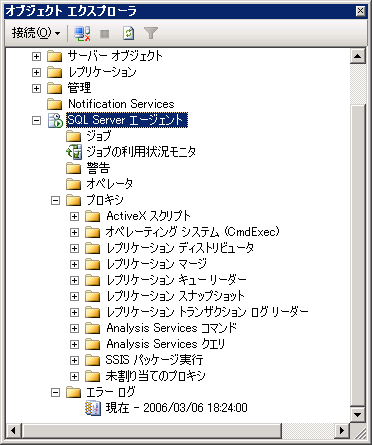Collapse the エラー ログ node
Screen dimensions: 372x445
click(x=55, y=392)
